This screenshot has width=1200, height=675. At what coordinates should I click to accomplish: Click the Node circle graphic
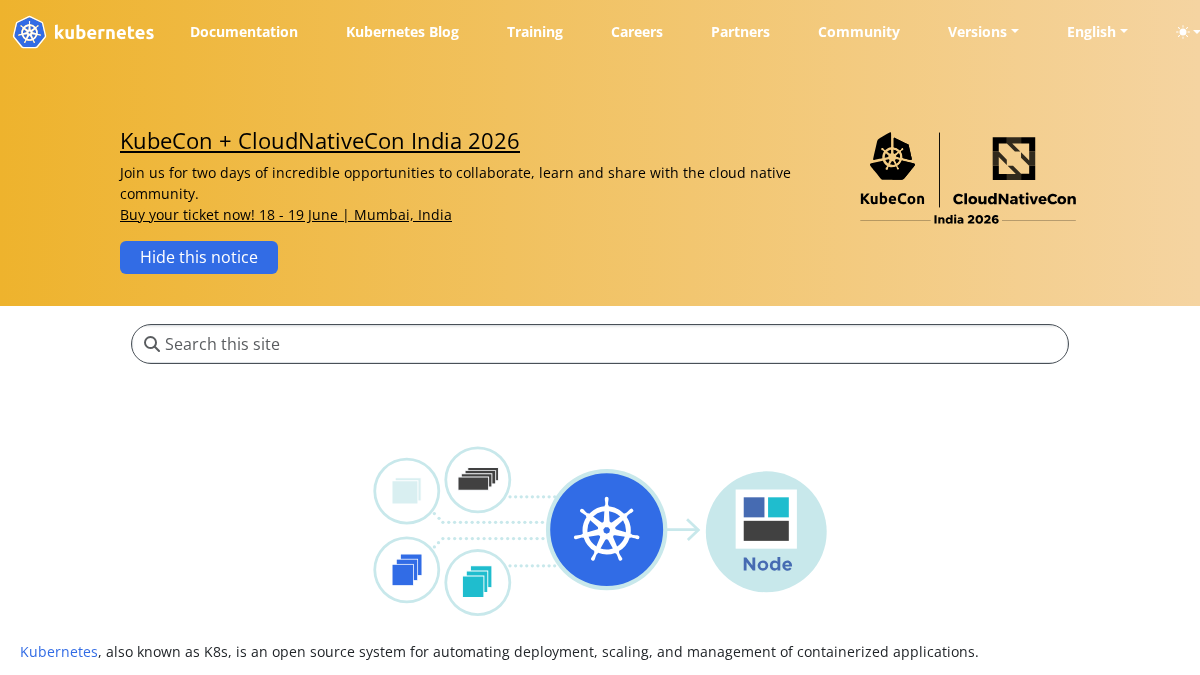tap(766, 531)
